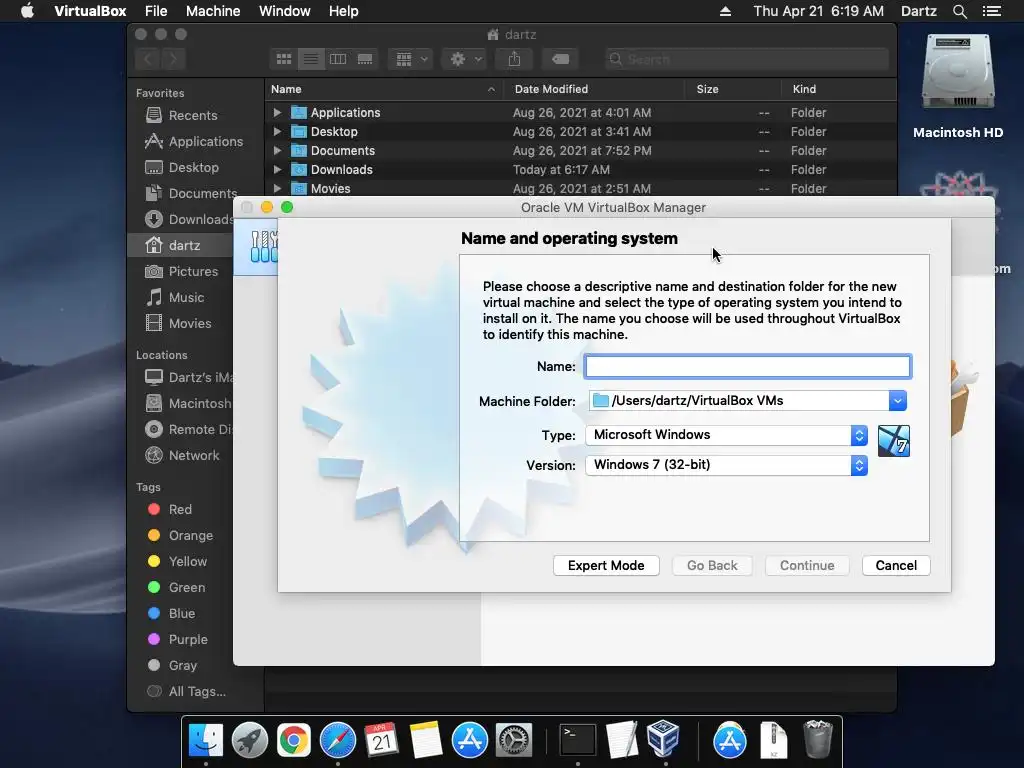The image size is (1024, 768).
Task: Click the Finder Search field
Action: 746,59
